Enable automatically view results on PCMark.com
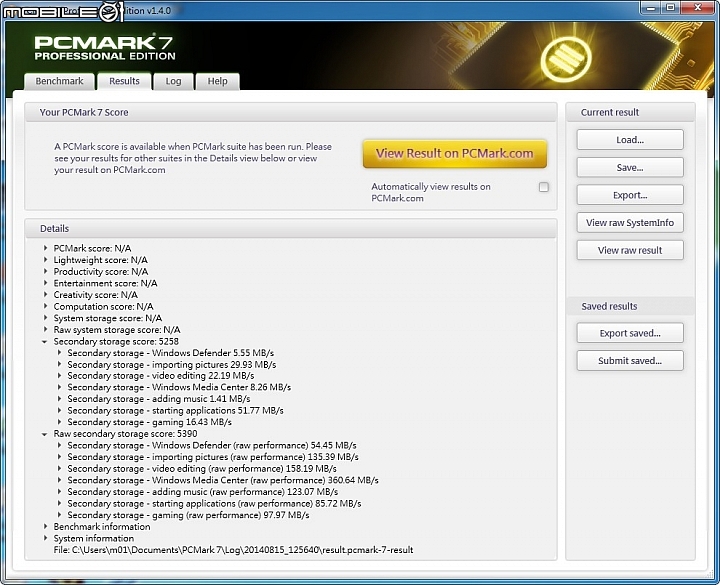This screenshot has height=585, width=720. pyautogui.click(x=544, y=187)
